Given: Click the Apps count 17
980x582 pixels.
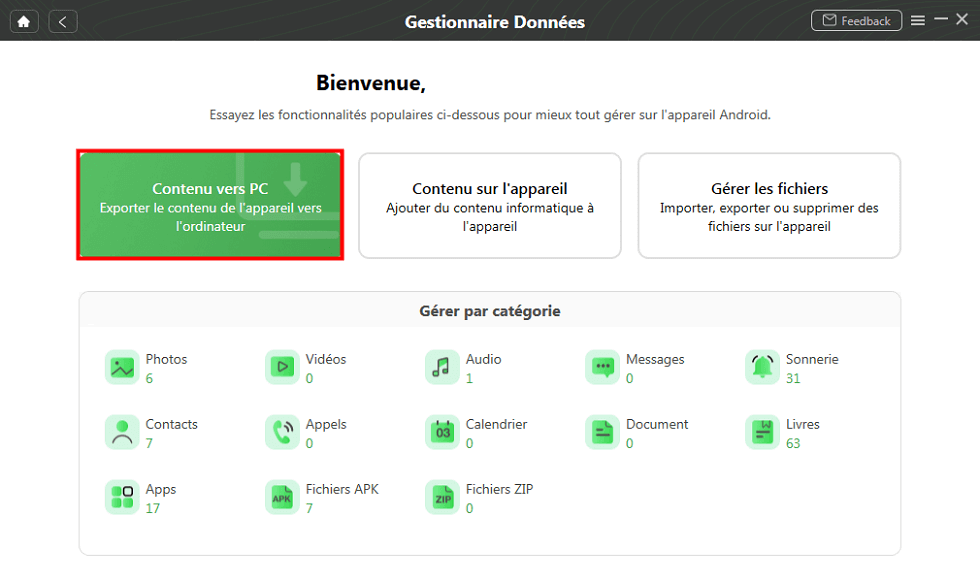Looking at the screenshot, I should (152, 509).
